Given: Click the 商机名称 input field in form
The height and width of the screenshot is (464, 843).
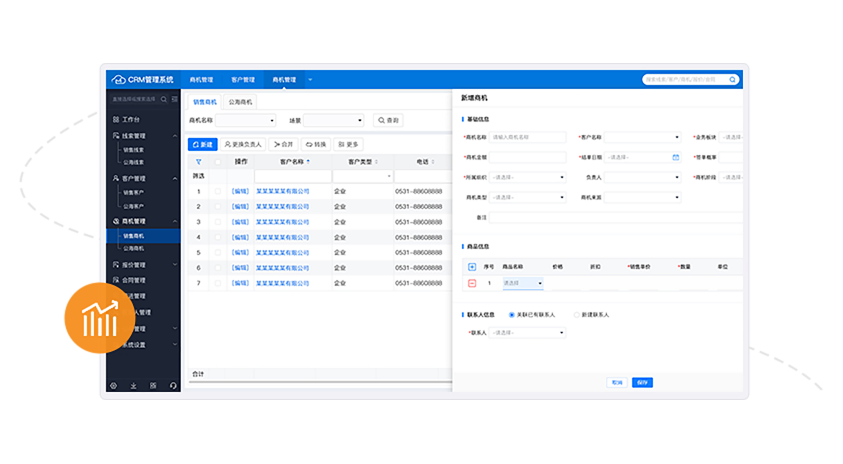Looking at the screenshot, I should [x=528, y=137].
